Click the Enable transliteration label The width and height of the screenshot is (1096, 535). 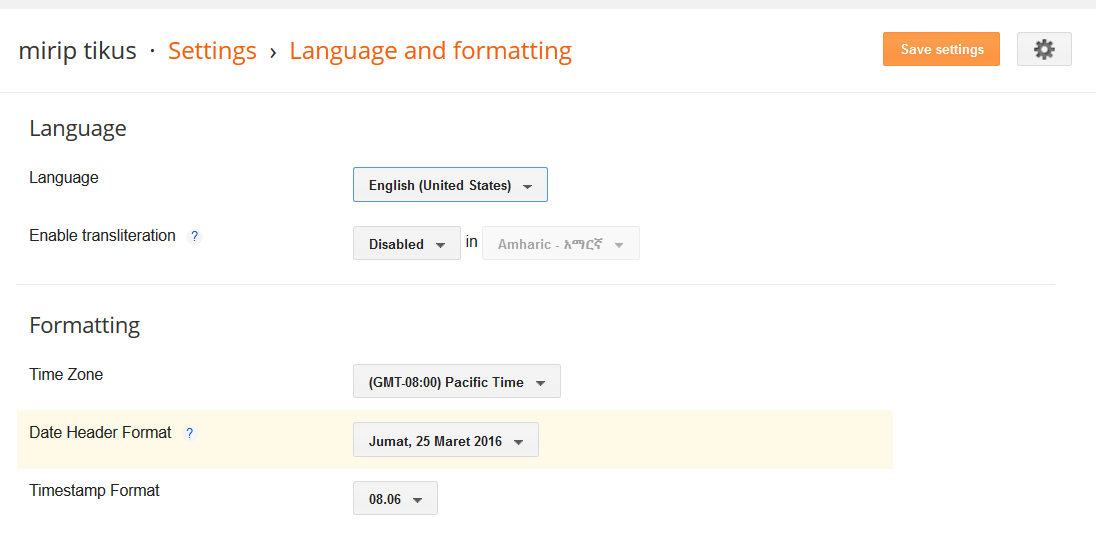102,236
